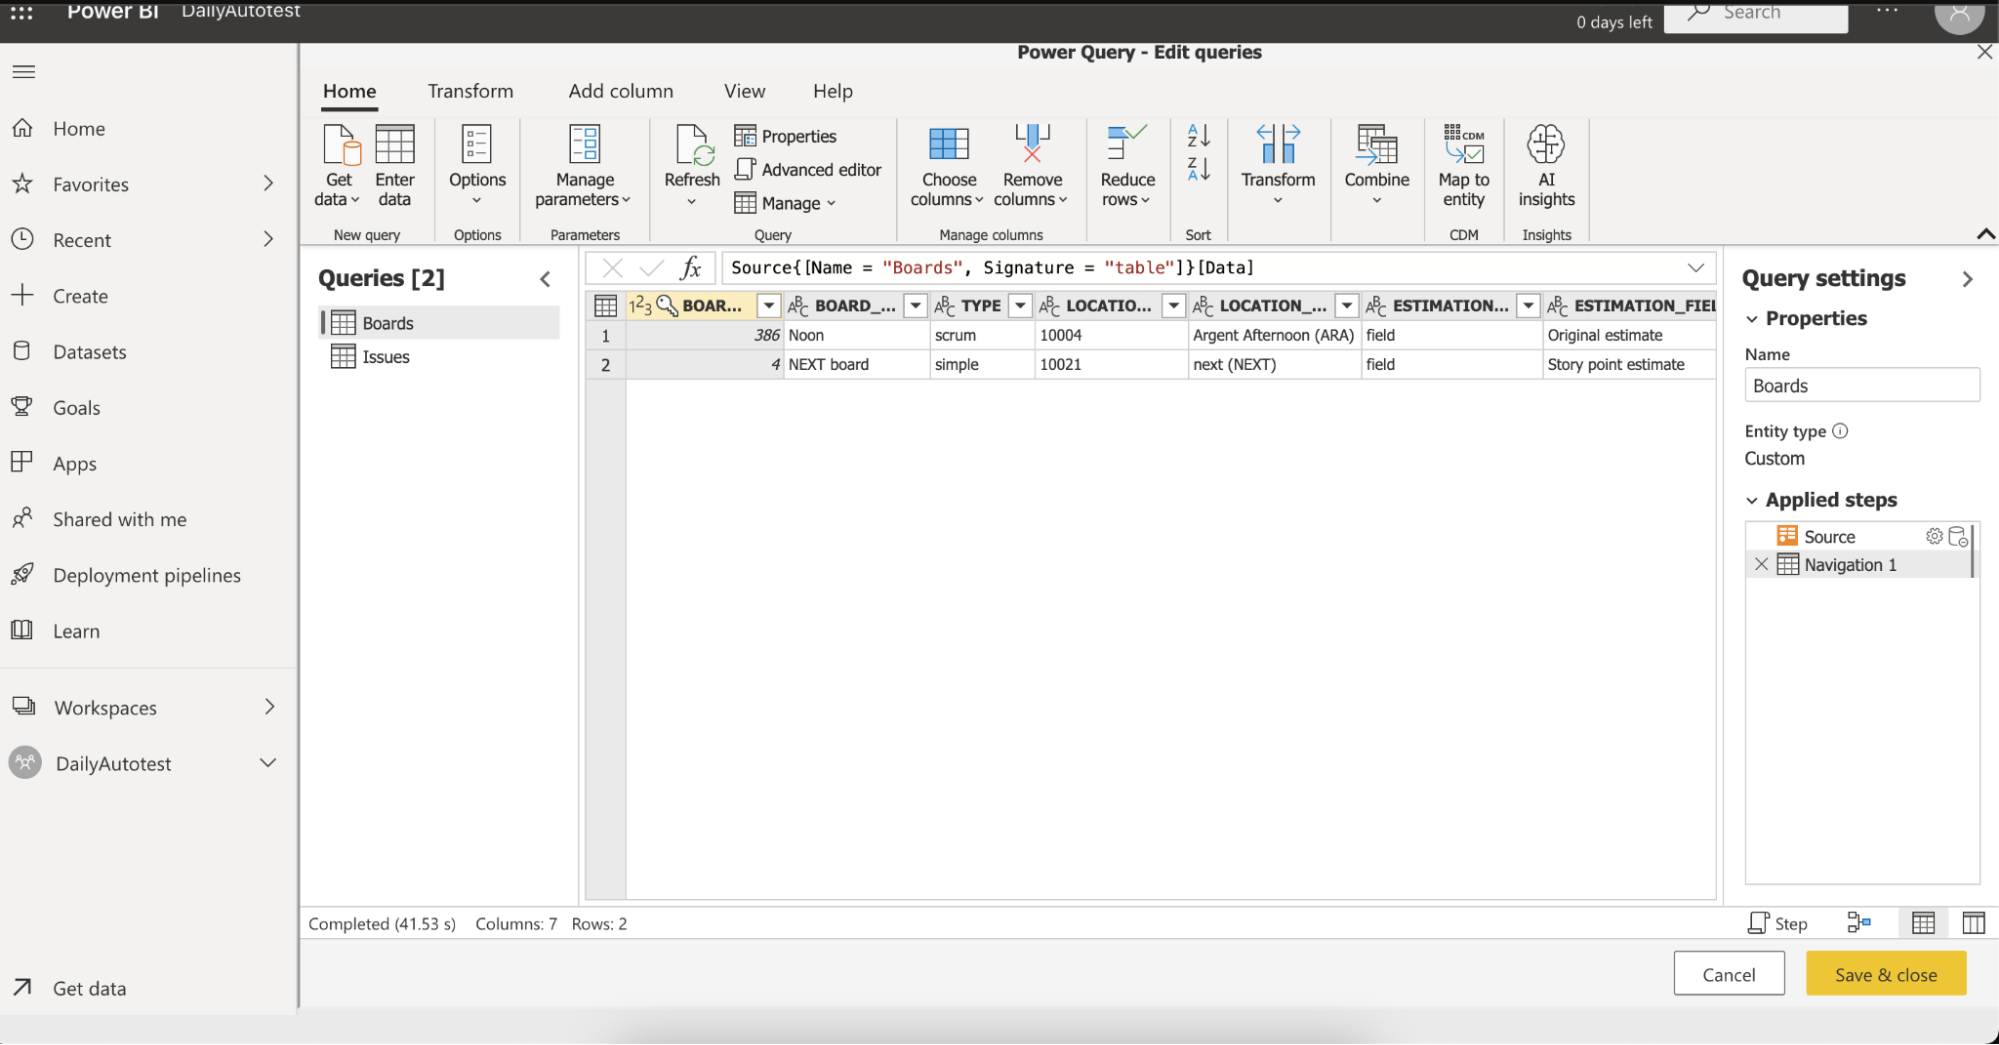Open the Get data ribbon icon
Screen dimensions: 1999x1045
coord(338,166)
